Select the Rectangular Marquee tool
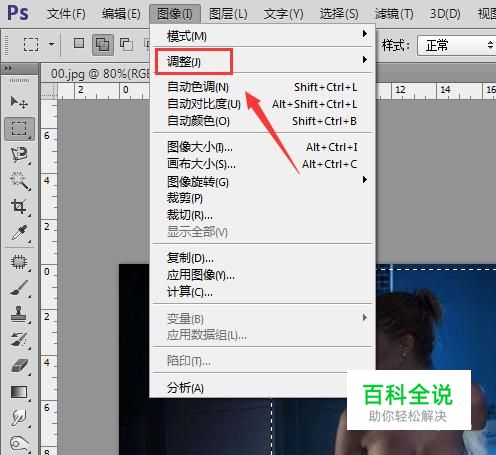The width and height of the screenshot is (496, 455). coord(19,129)
